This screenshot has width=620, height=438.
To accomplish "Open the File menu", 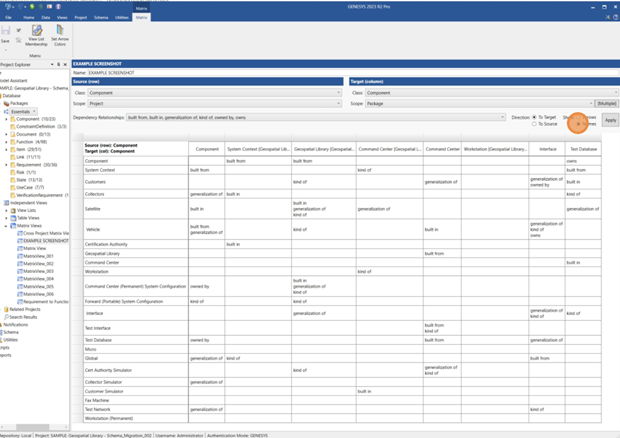I will pos(6,17).
